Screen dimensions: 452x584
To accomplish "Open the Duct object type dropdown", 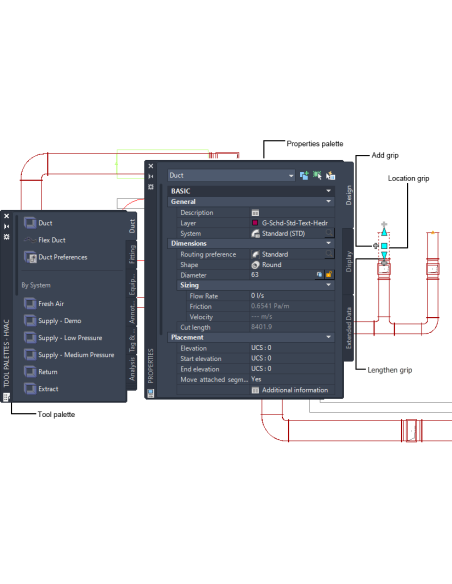I will click(x=231, y=175).
